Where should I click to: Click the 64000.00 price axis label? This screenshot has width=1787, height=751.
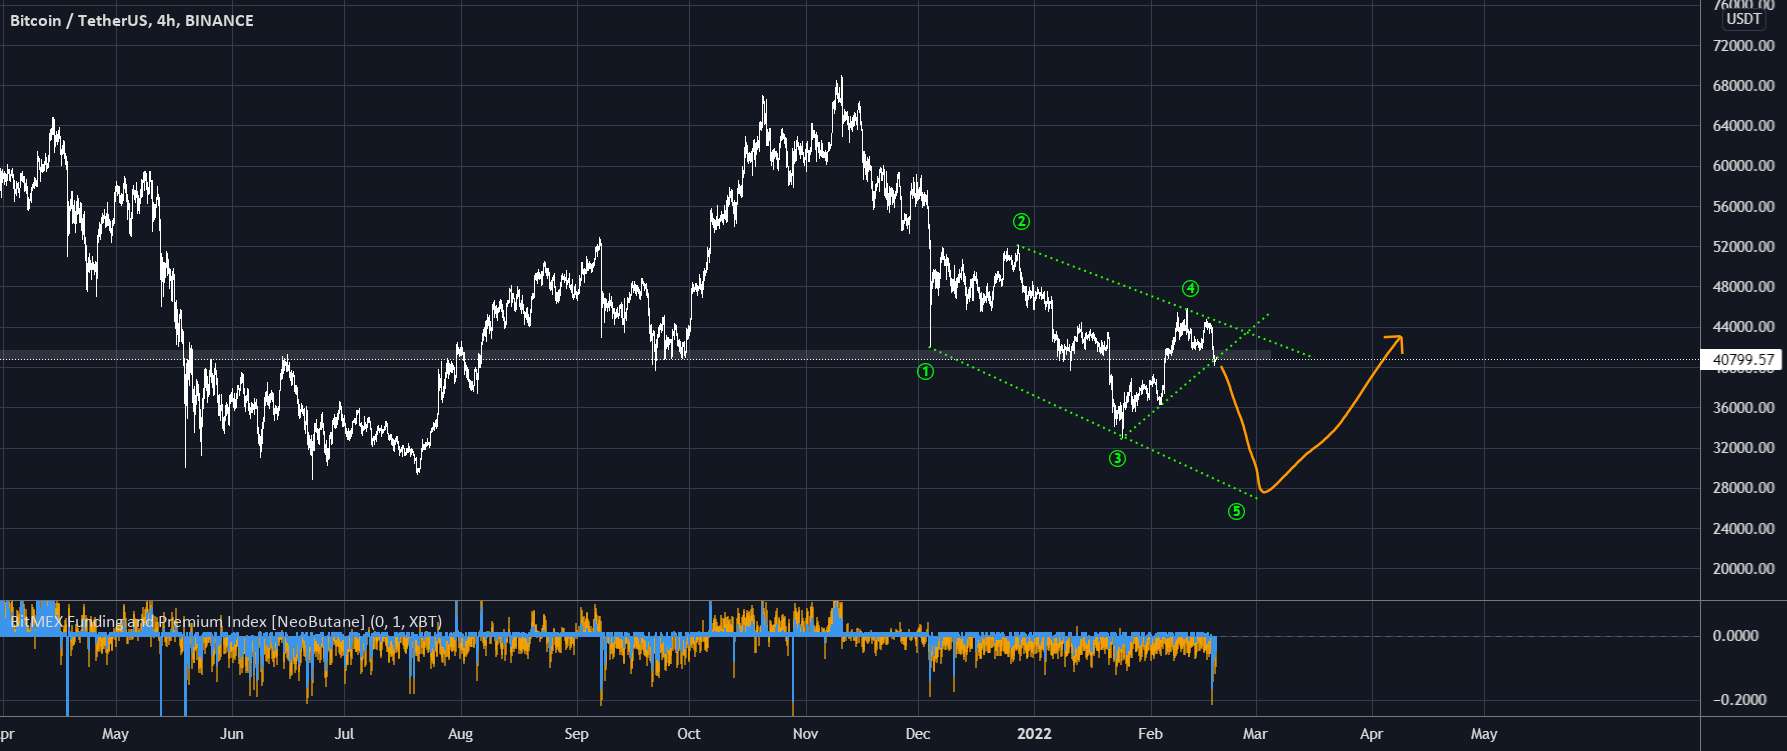pos(1744,126)
